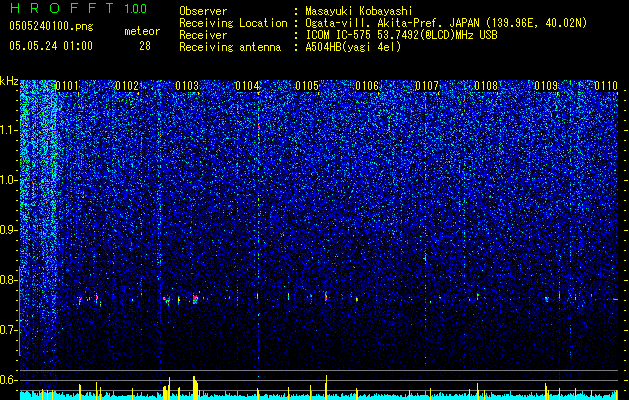
Task: Click the 0106 time marker
Action: (x=367, y=86)
